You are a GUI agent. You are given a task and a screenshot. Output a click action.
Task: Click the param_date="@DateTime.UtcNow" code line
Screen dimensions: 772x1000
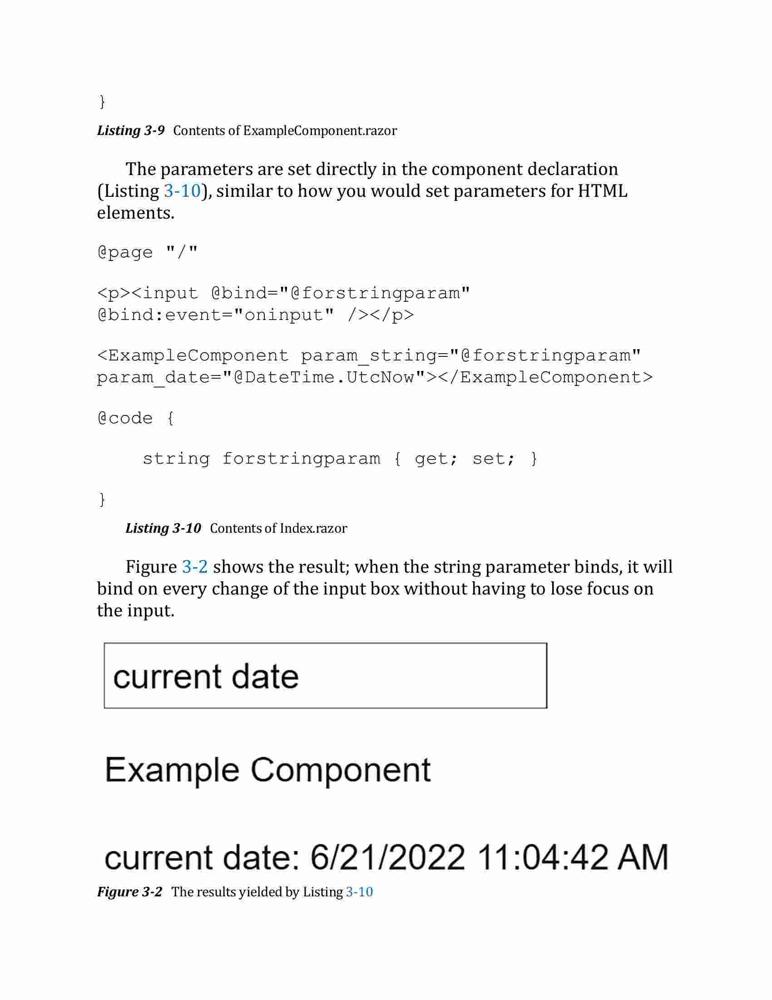click(x=375, y=377)
